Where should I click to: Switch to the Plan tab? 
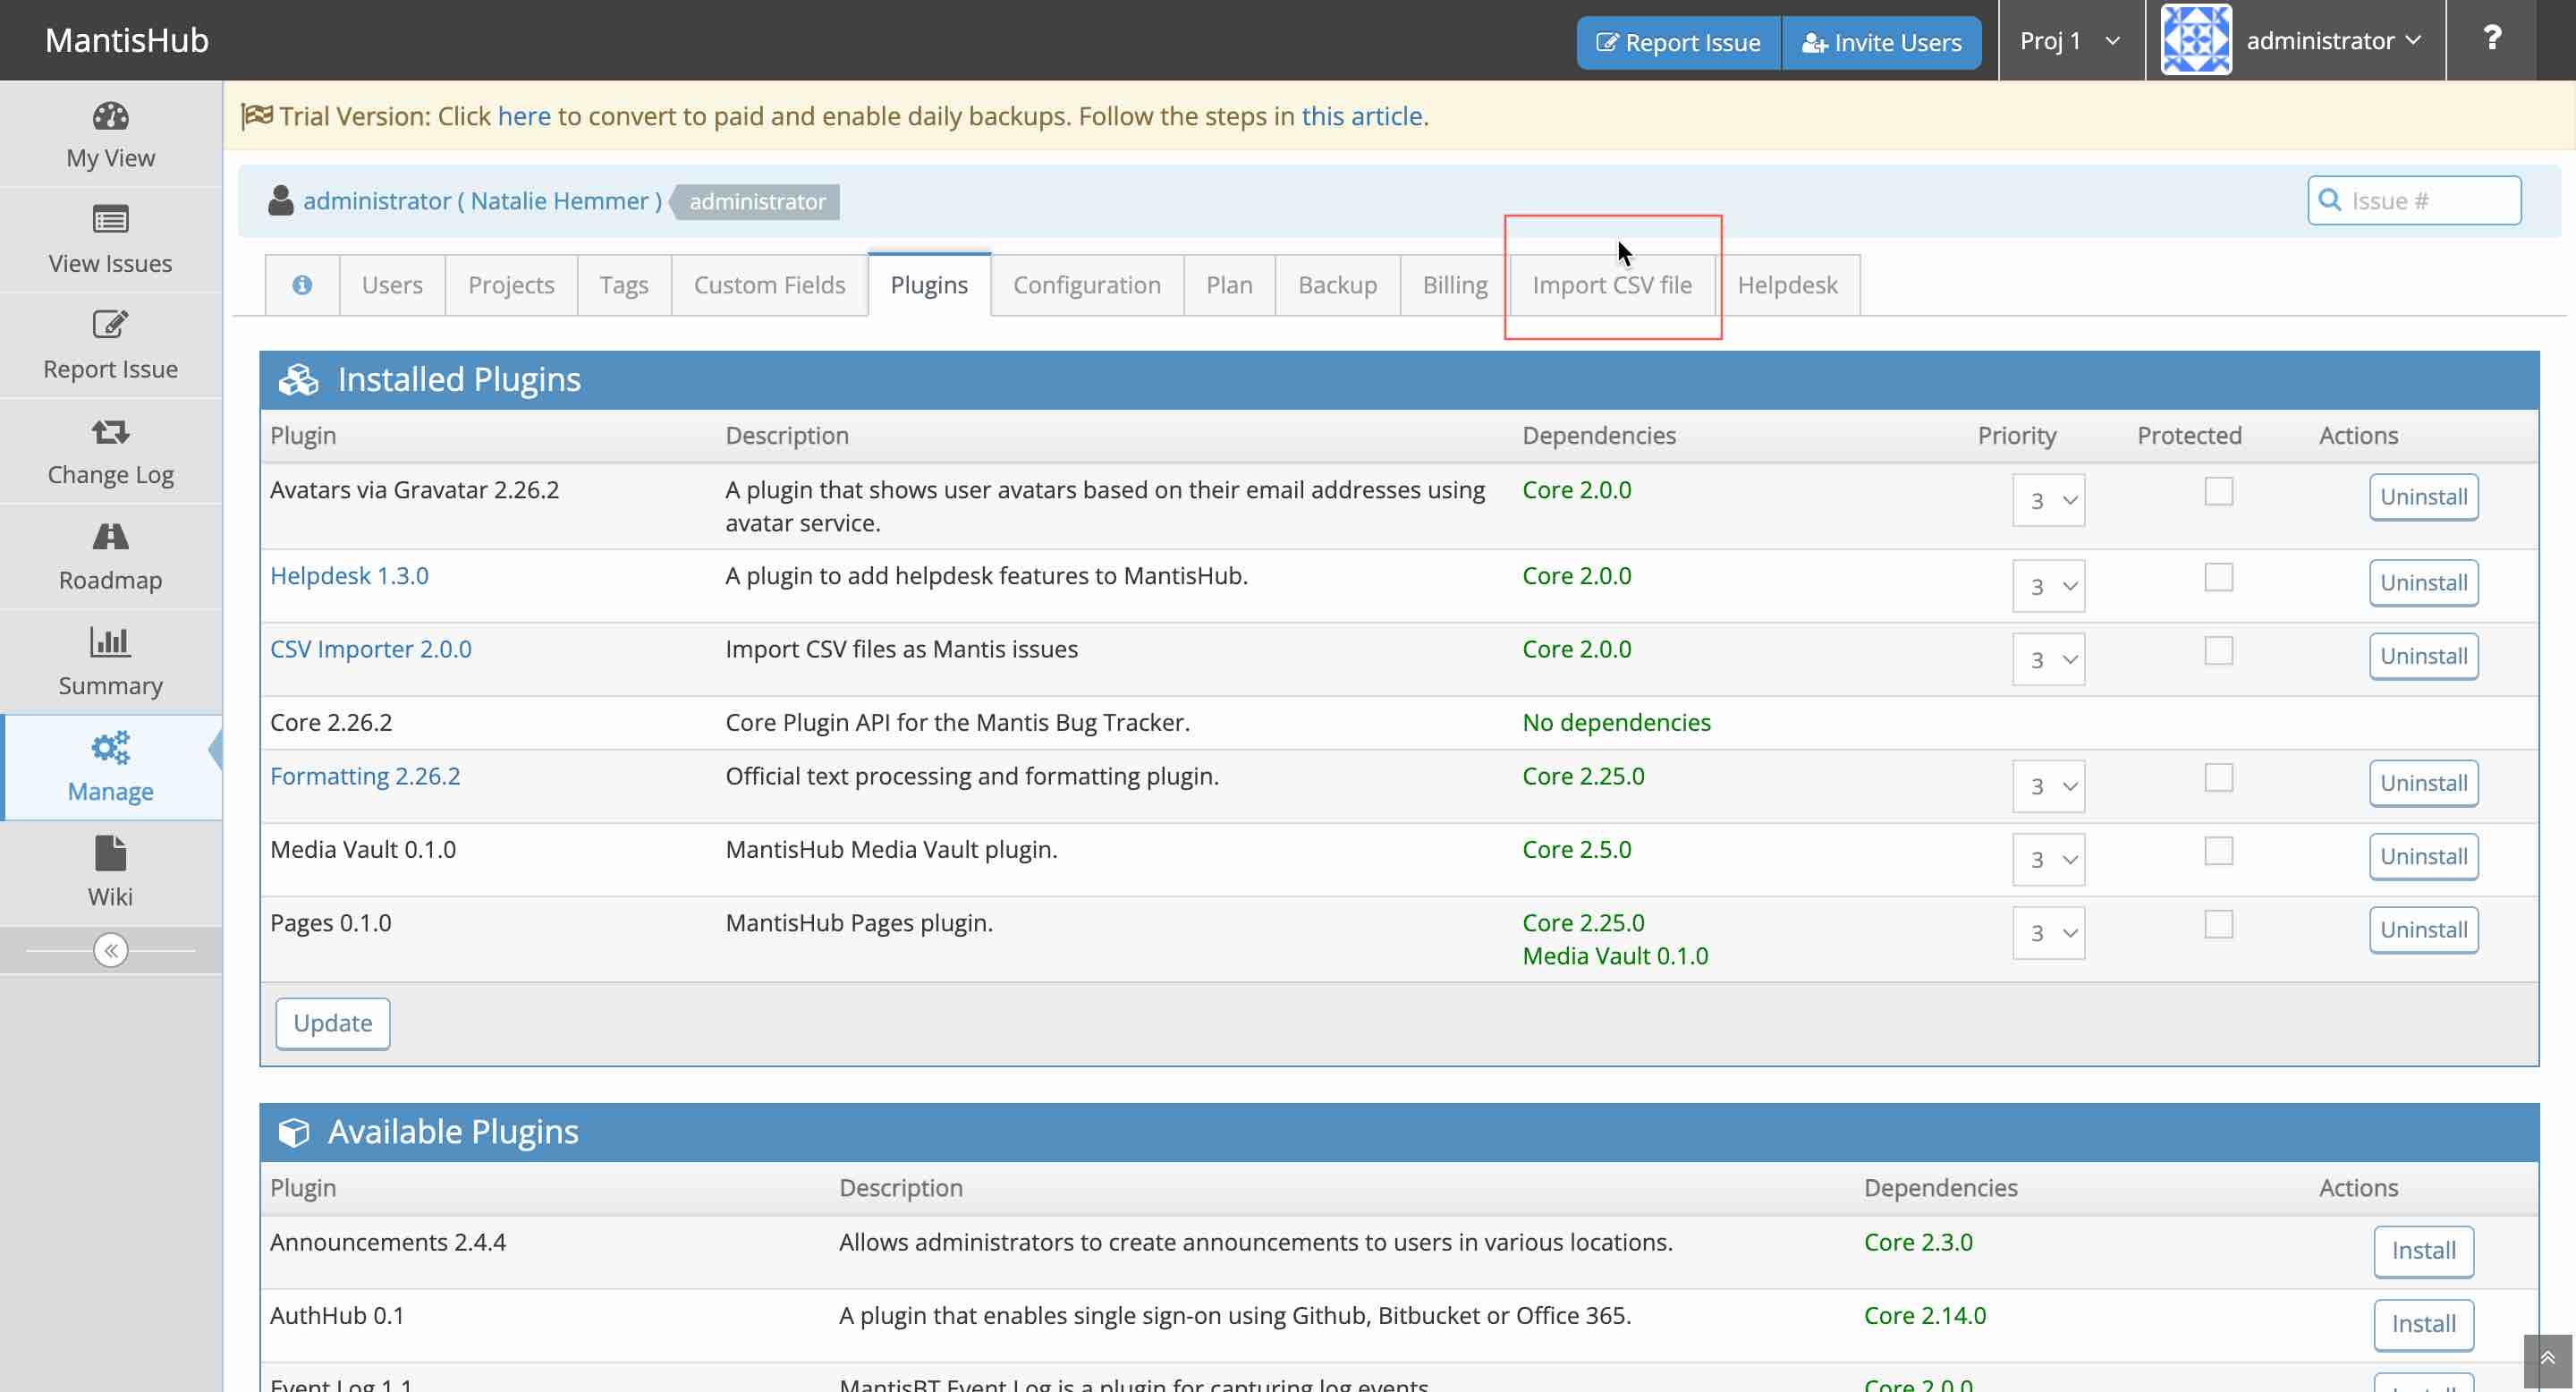(1229, 285)
